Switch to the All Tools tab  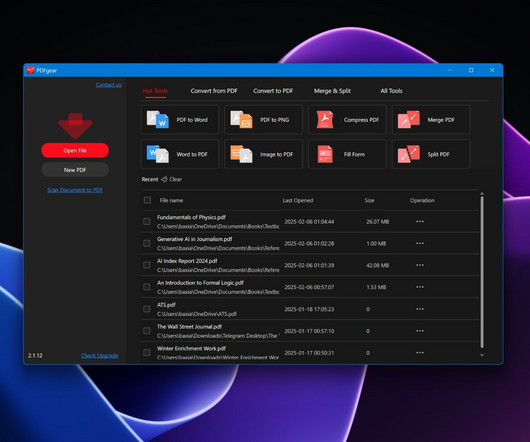click(x=391, y=91)
